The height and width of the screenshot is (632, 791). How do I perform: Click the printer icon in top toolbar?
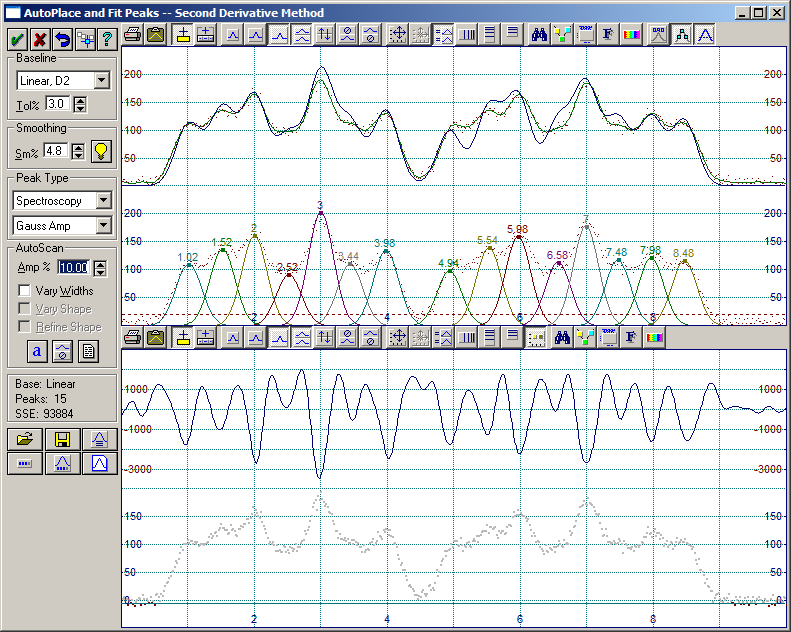[133, 35]
